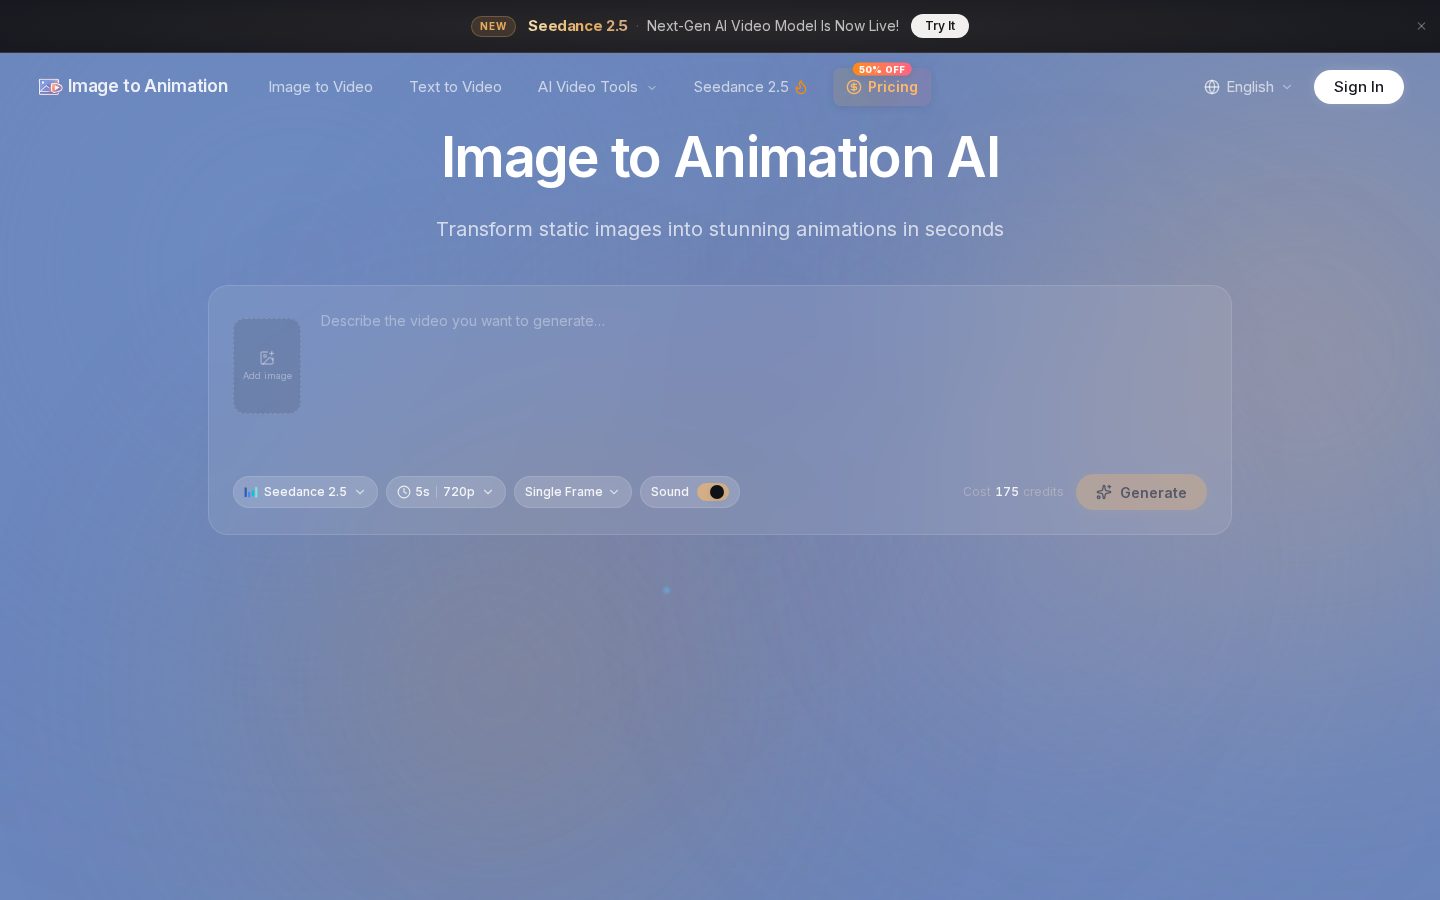This screenshot has width=1440, height=900.
Task: Open the 5s 720p duration dropdown
Action: pyautogui.click(x=446, y=492)
